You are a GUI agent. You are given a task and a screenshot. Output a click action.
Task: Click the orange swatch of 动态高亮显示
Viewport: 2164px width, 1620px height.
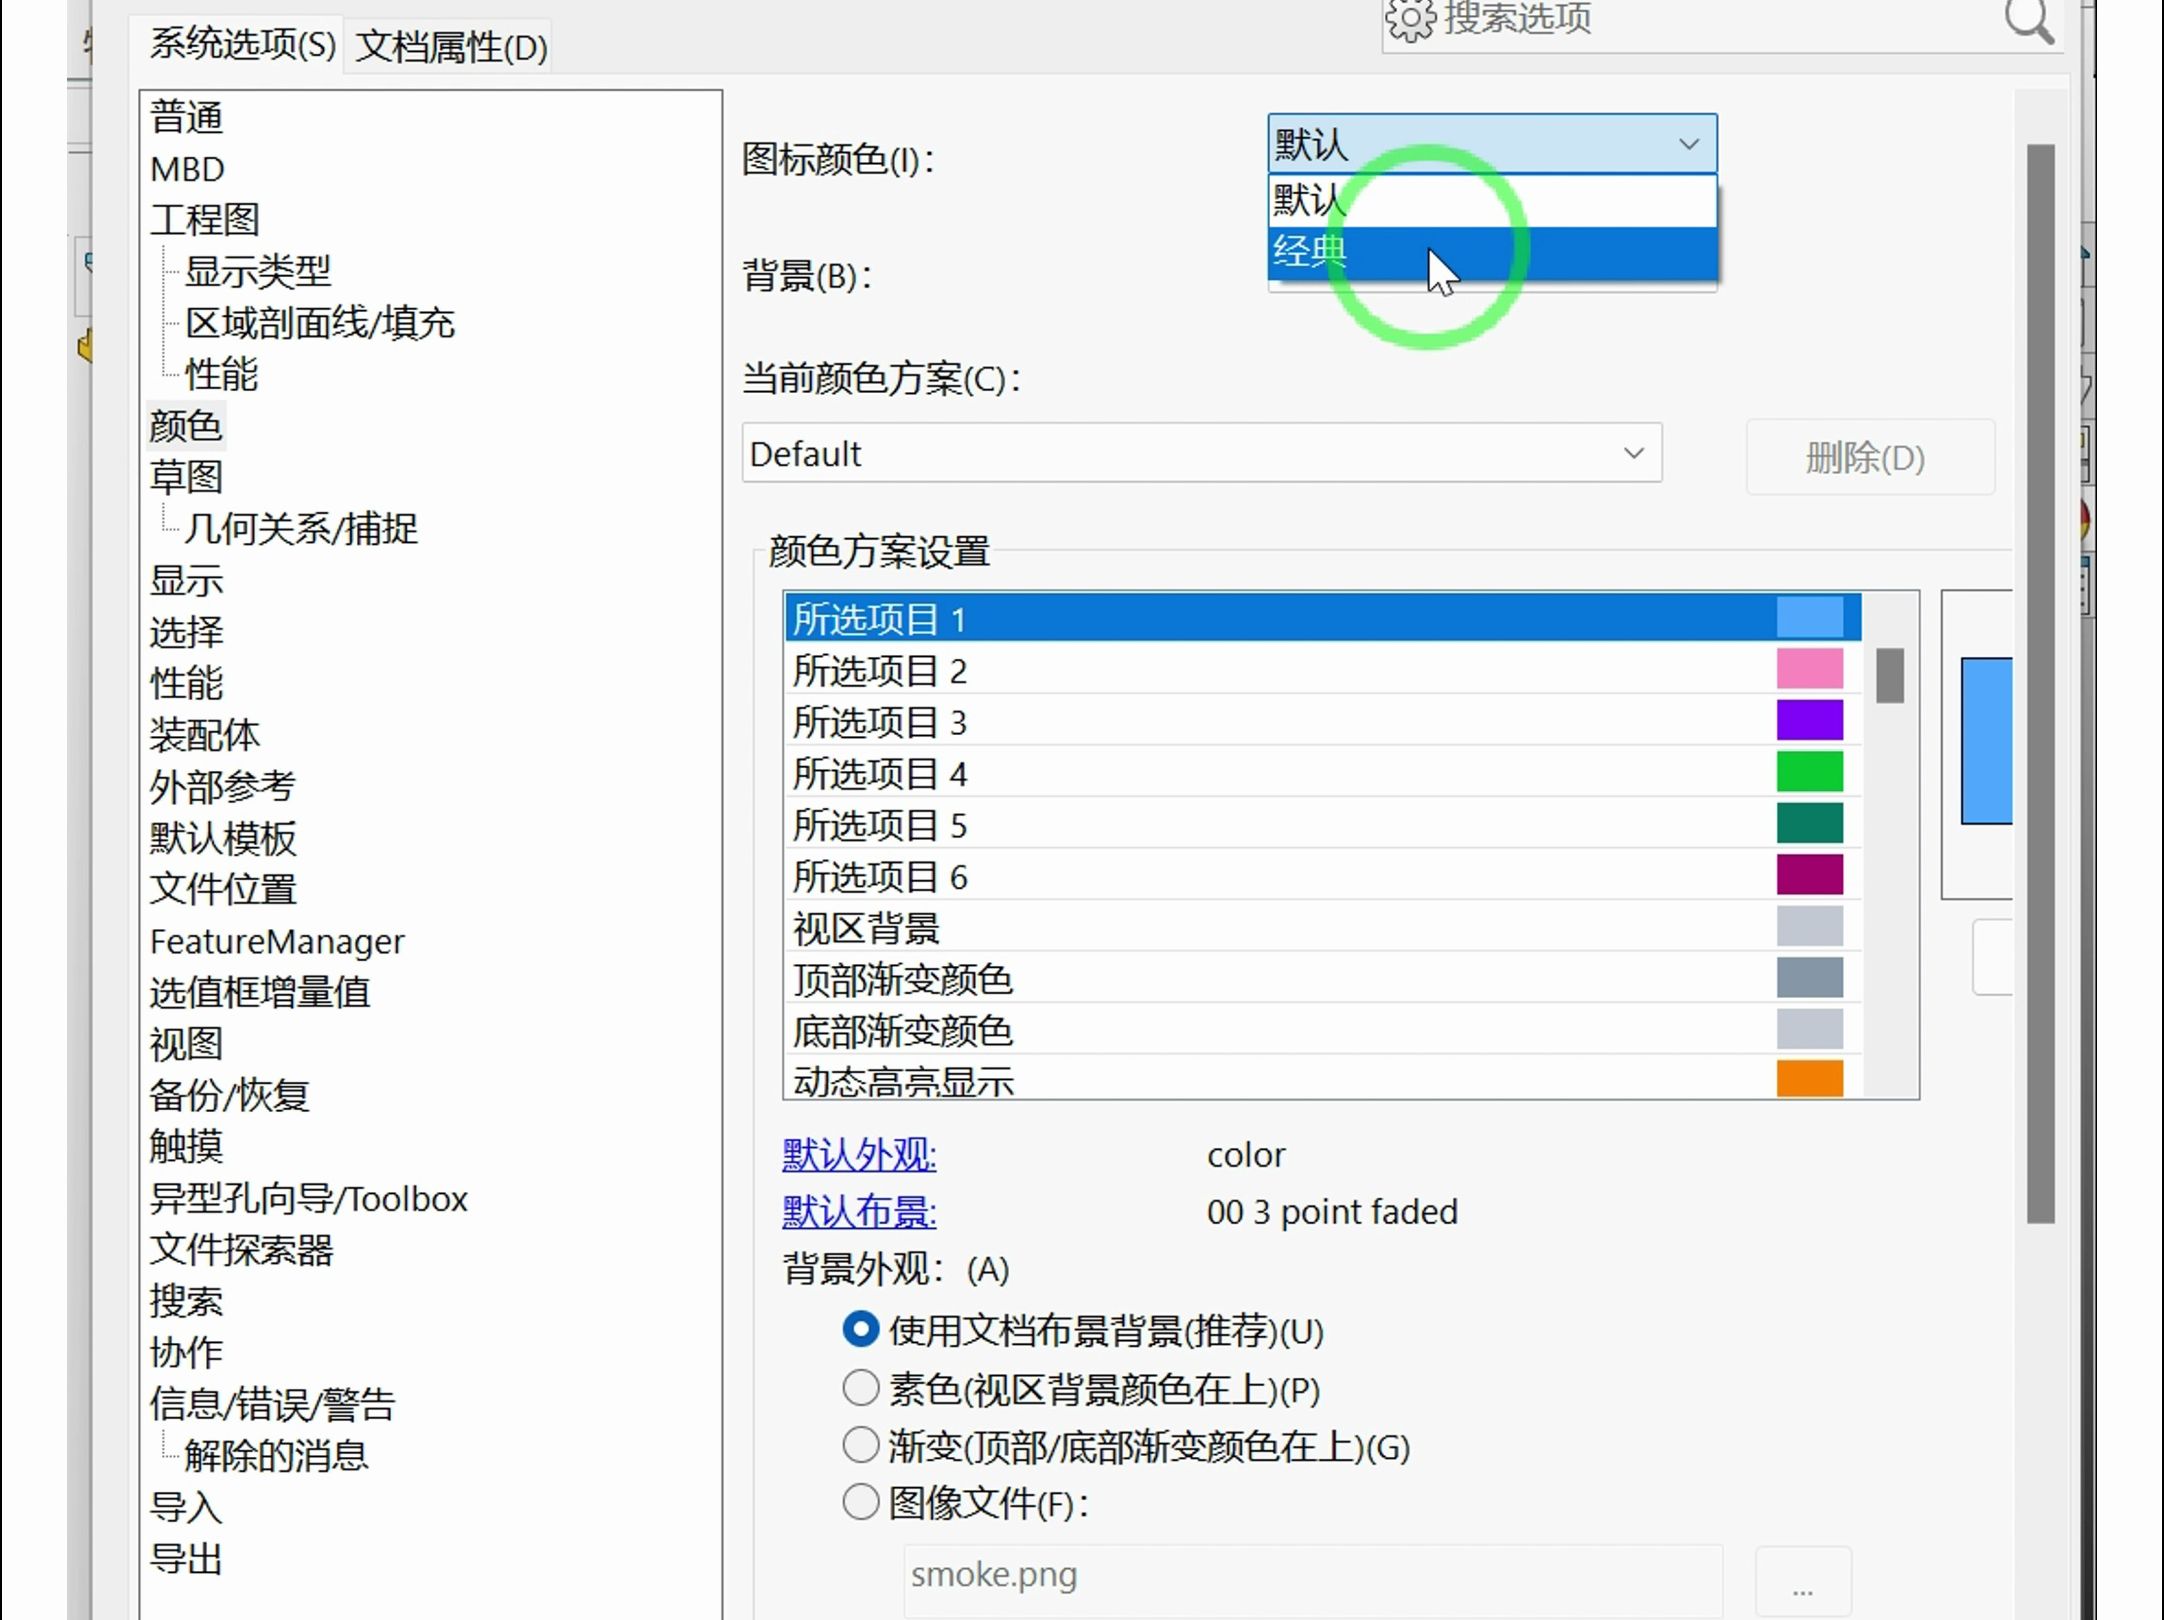1809,1080
